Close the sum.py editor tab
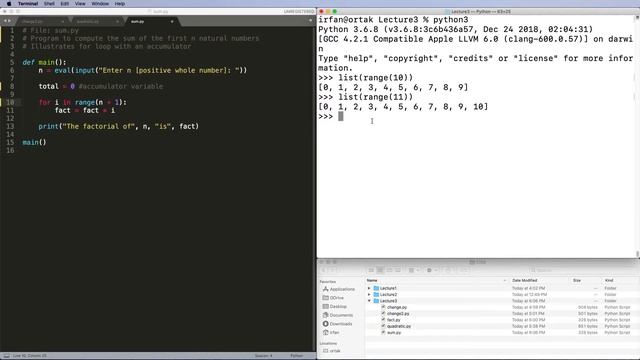This screenshot has height=360, width=640. coord(172,21)
